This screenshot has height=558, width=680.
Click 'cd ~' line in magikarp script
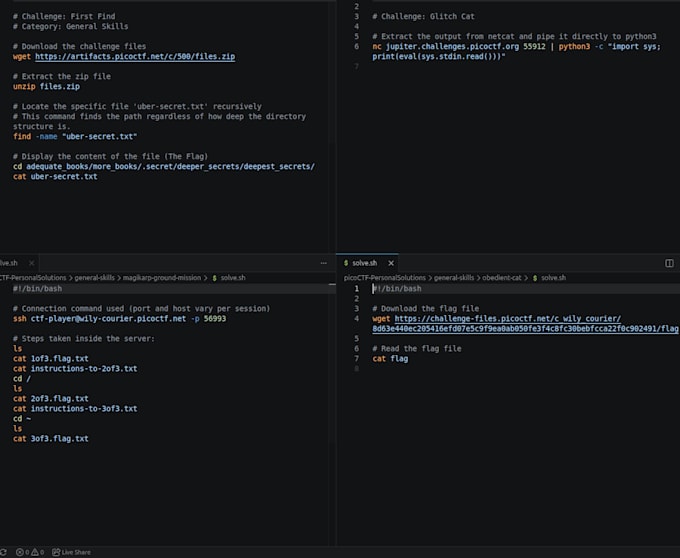click(22, 418)
